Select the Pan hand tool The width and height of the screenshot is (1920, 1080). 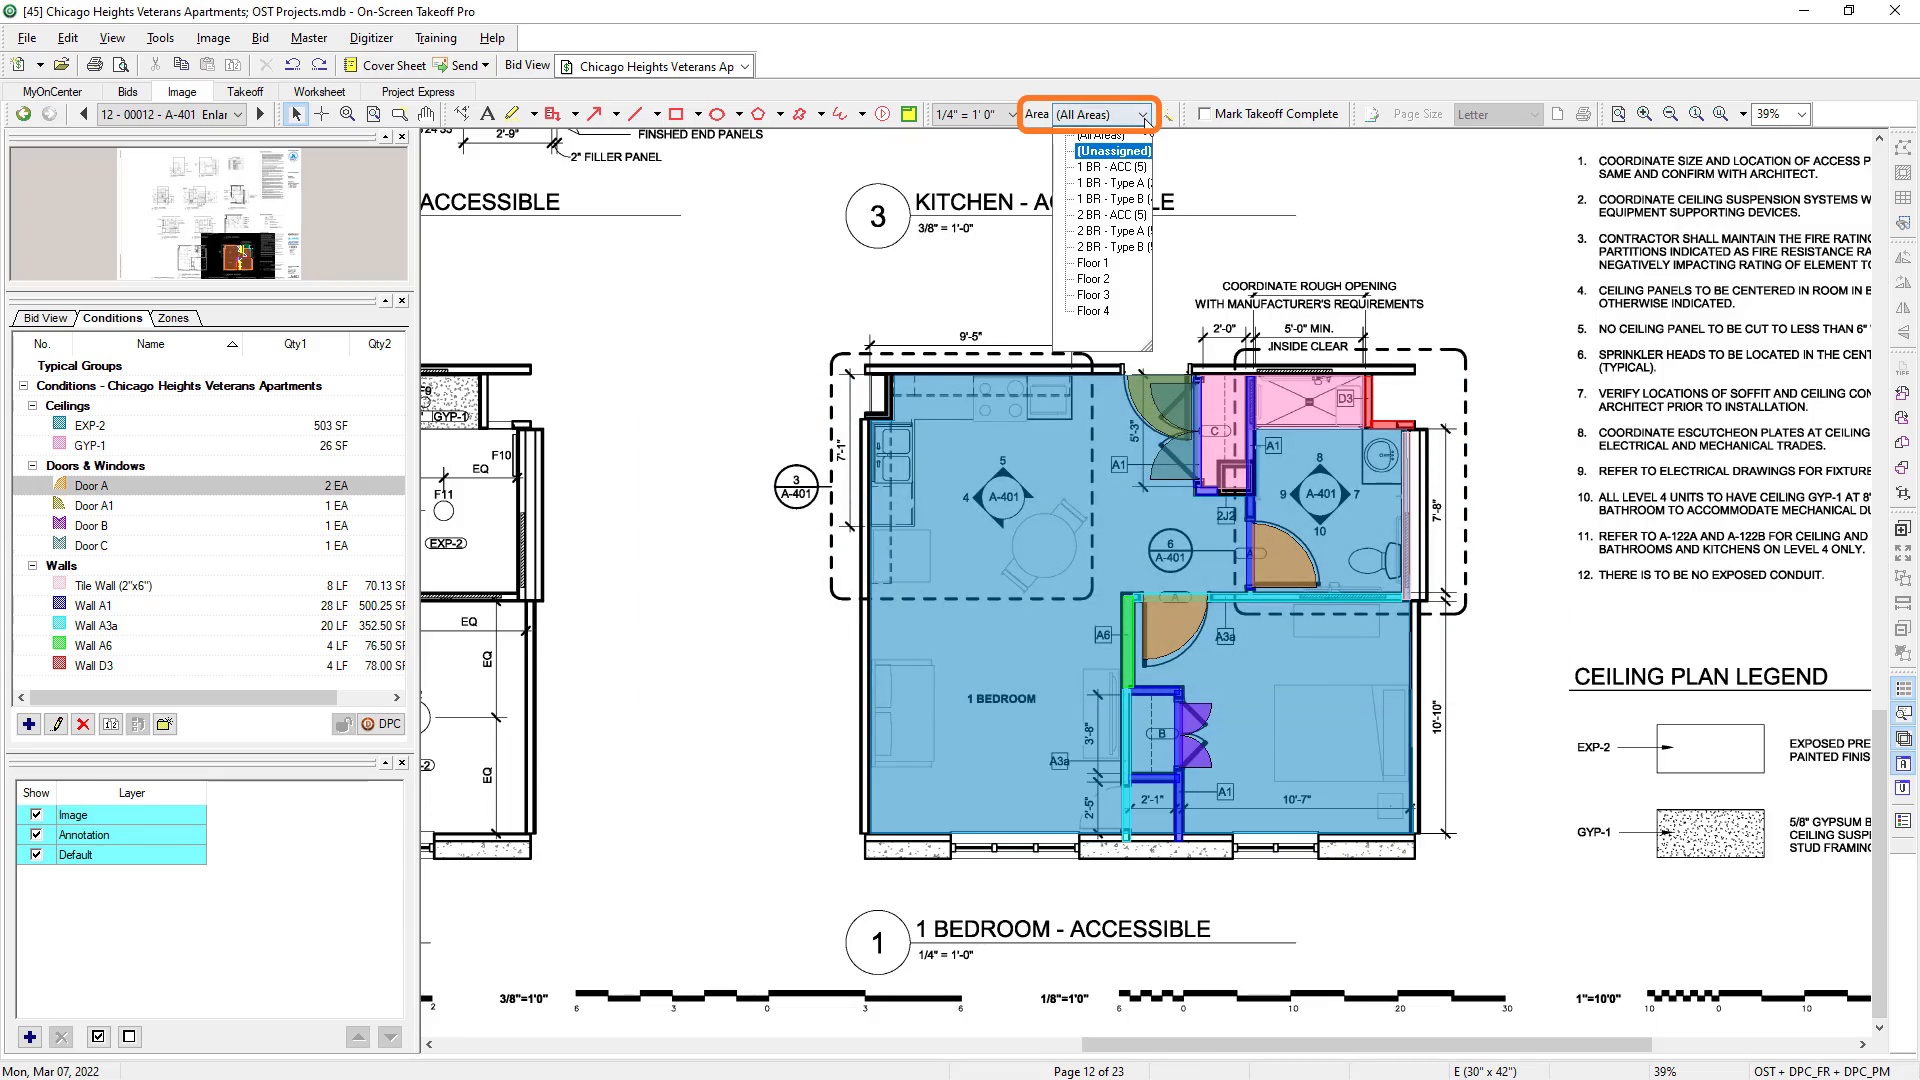[x=426, y=114]
